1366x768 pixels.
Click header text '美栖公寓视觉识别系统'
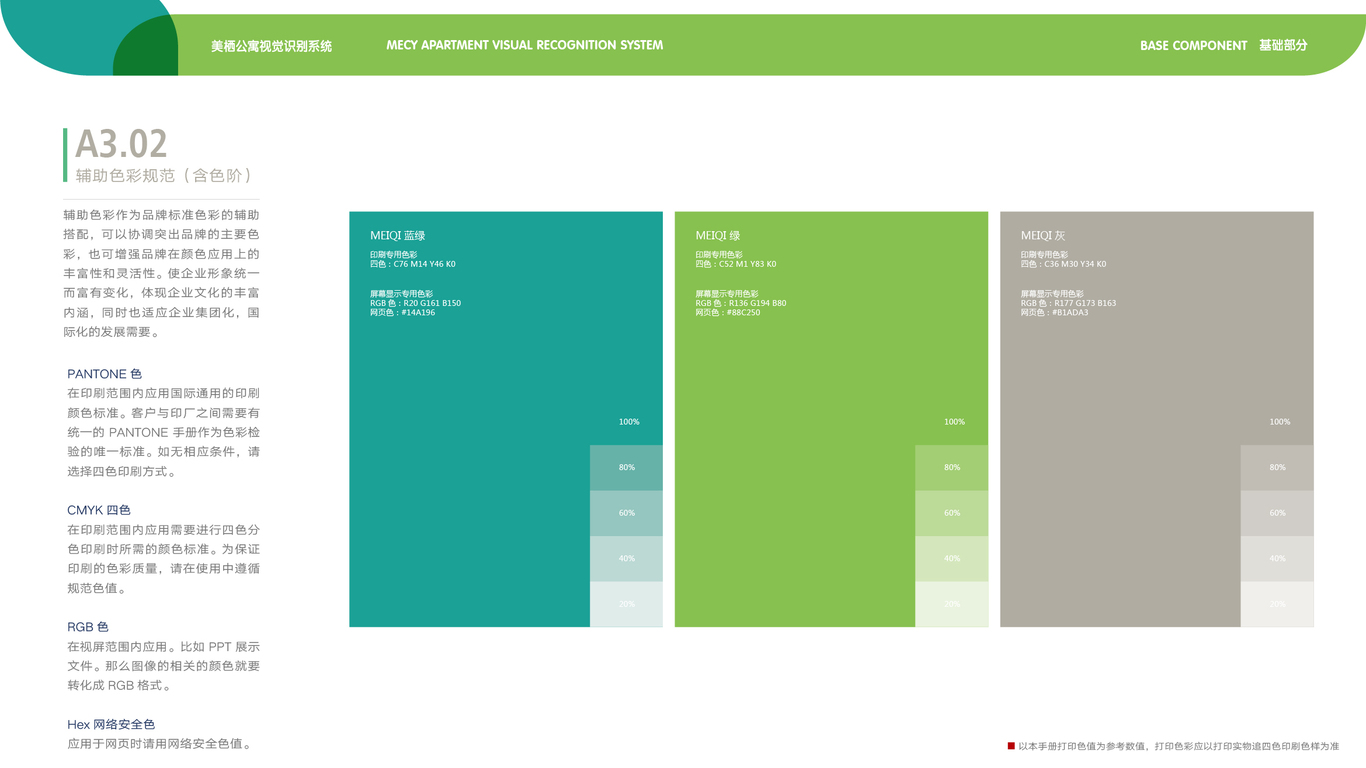[x=271, y=46]
